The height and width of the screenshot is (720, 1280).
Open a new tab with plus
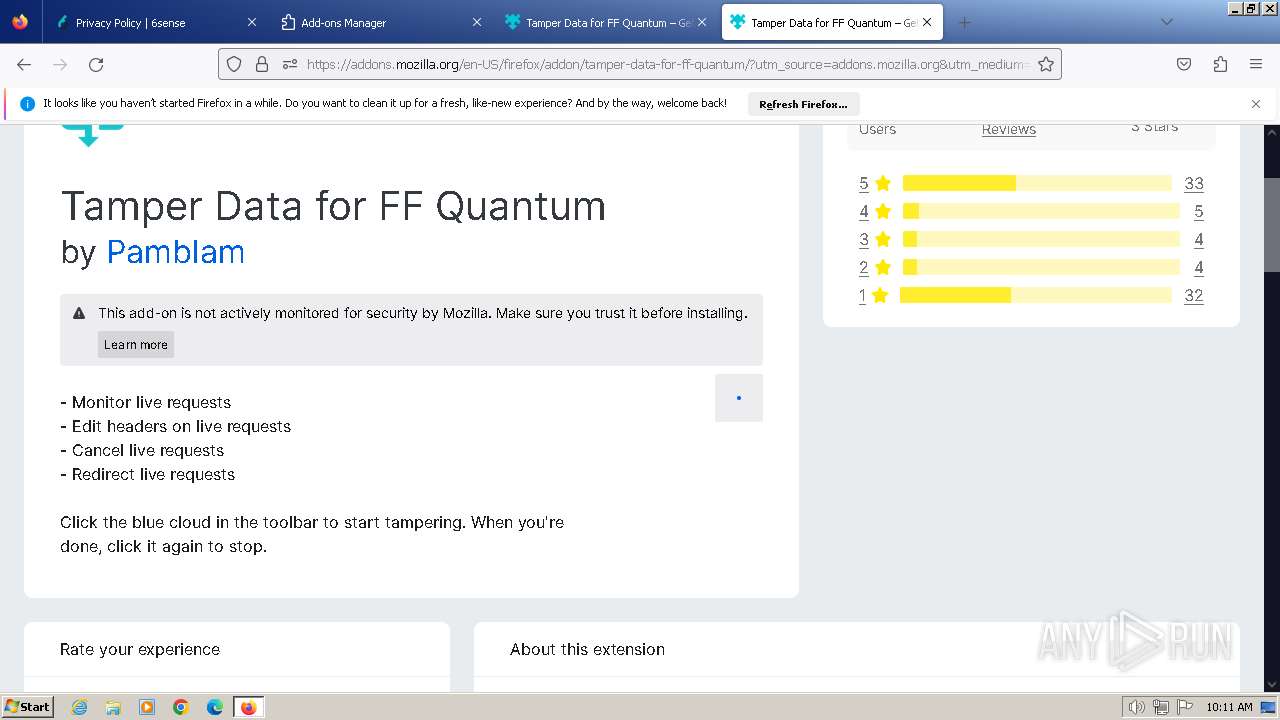964,22
